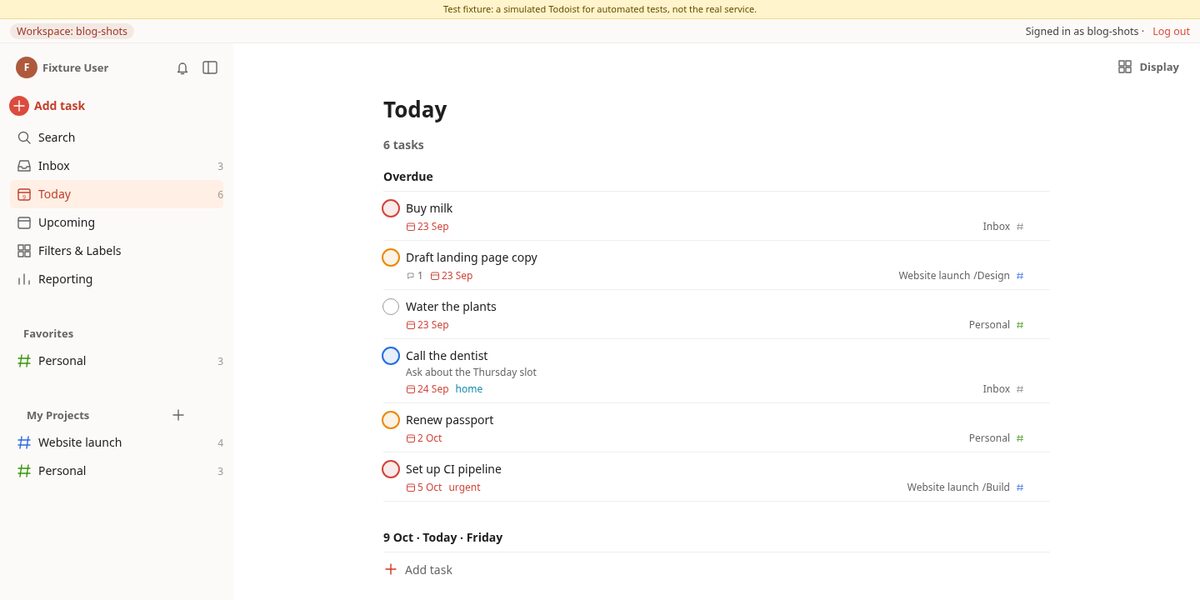Click the green hash on Water the plants row
Image resolution: width=1200 pixels, height=600 pixels.
coord(1020,325)
